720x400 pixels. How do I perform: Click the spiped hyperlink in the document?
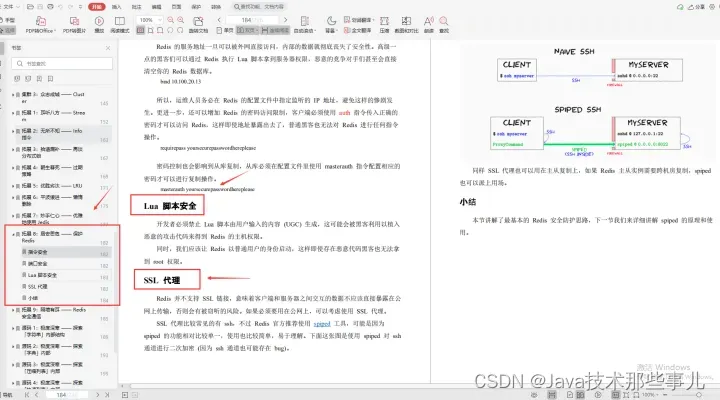point(322,324)
